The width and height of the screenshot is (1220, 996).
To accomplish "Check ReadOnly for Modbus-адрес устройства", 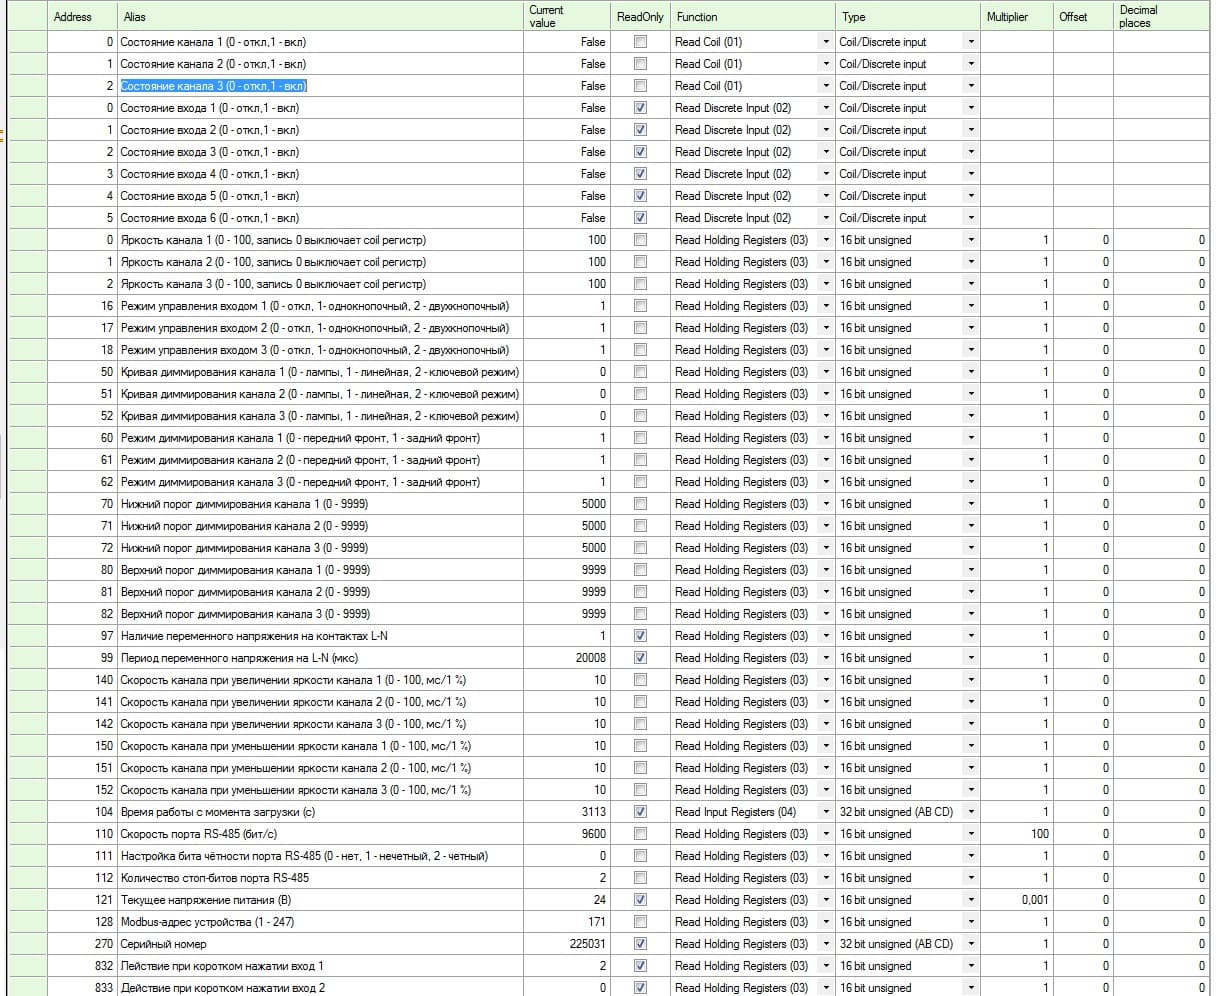I will tap(640, 922).
